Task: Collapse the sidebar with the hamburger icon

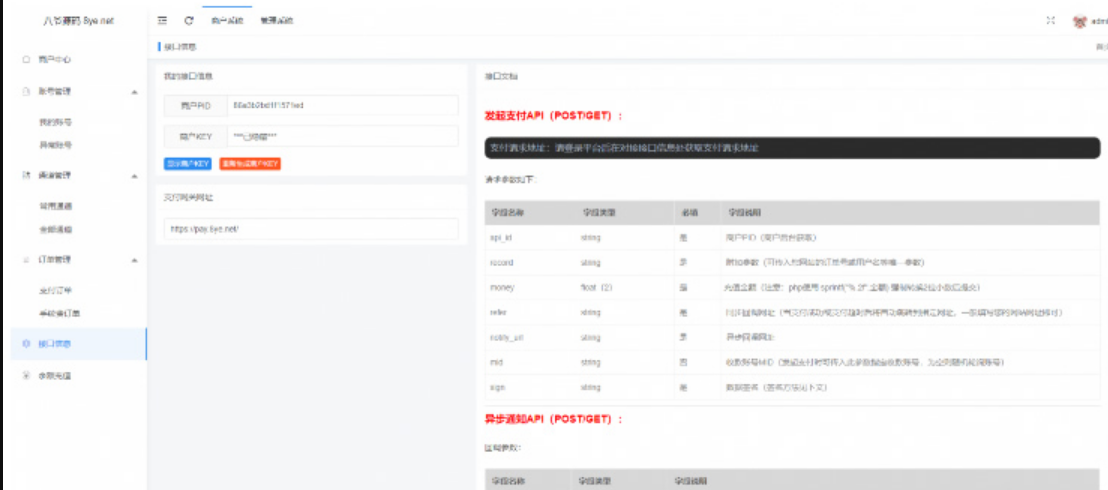Action: tap(162, 20)
